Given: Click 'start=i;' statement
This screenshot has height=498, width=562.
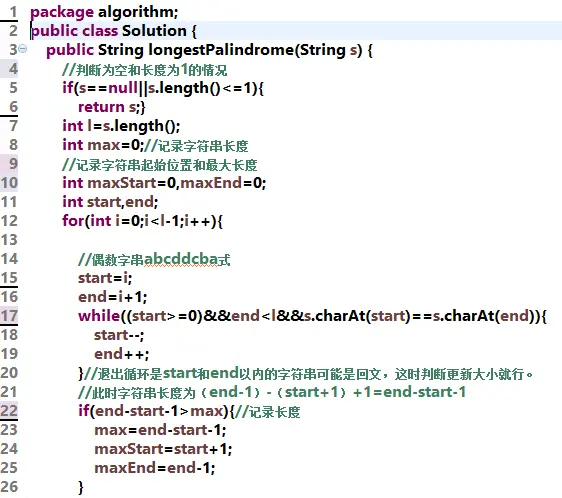Looking at the screenshot, I should pyautogui.click(x=105, y=278).
